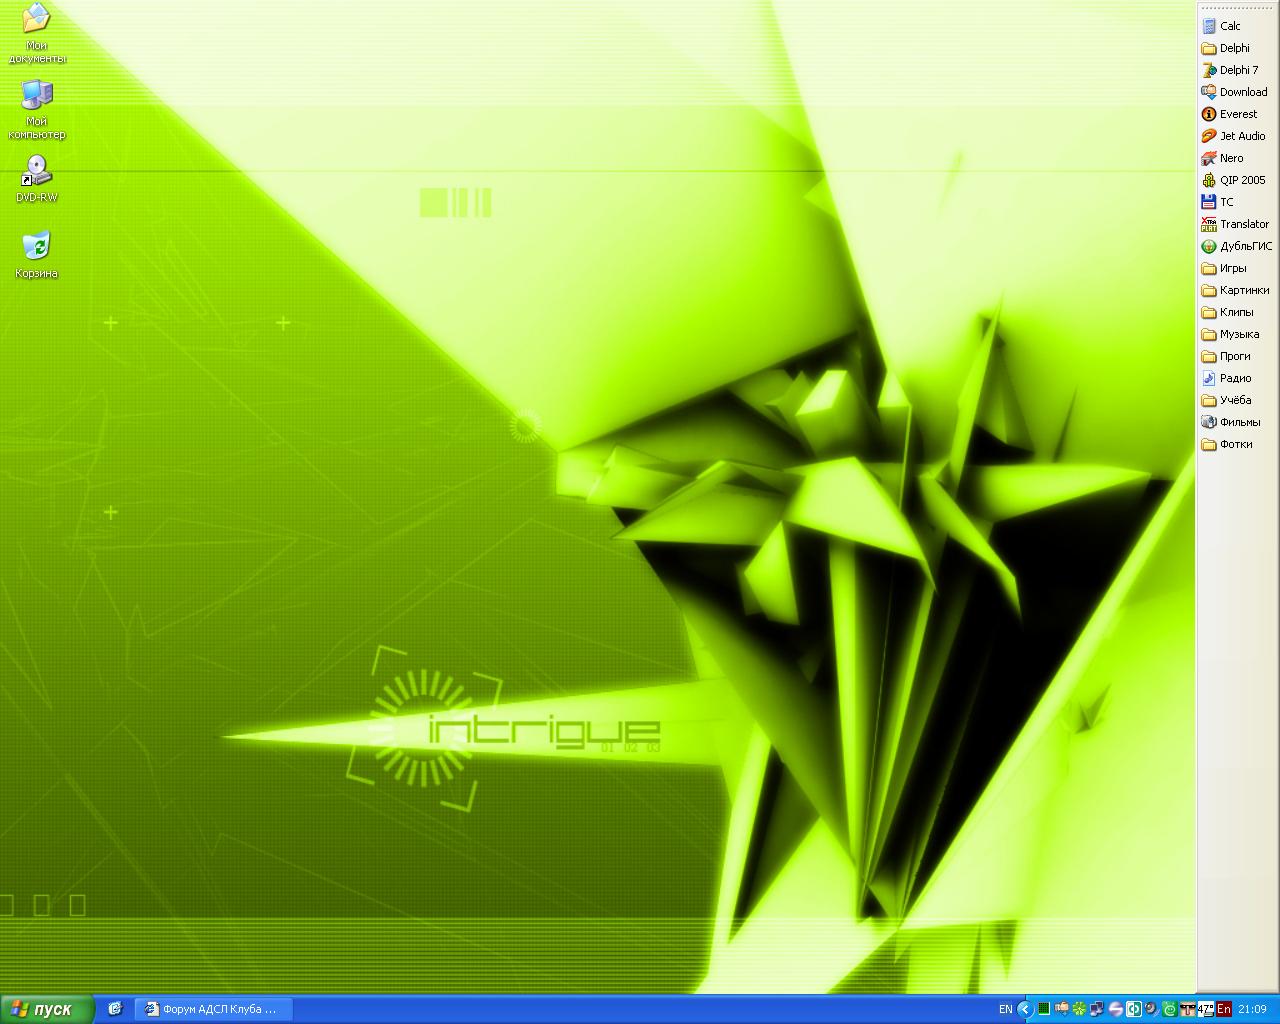Expand hidden system tray icons arrow

point(1024,1009)
